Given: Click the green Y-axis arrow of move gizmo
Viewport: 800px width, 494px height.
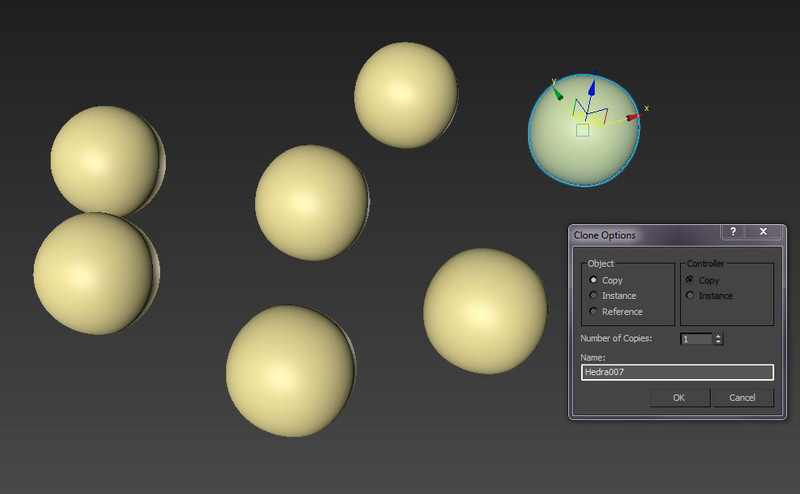Looking at the screenshot, I should (558, 93).
